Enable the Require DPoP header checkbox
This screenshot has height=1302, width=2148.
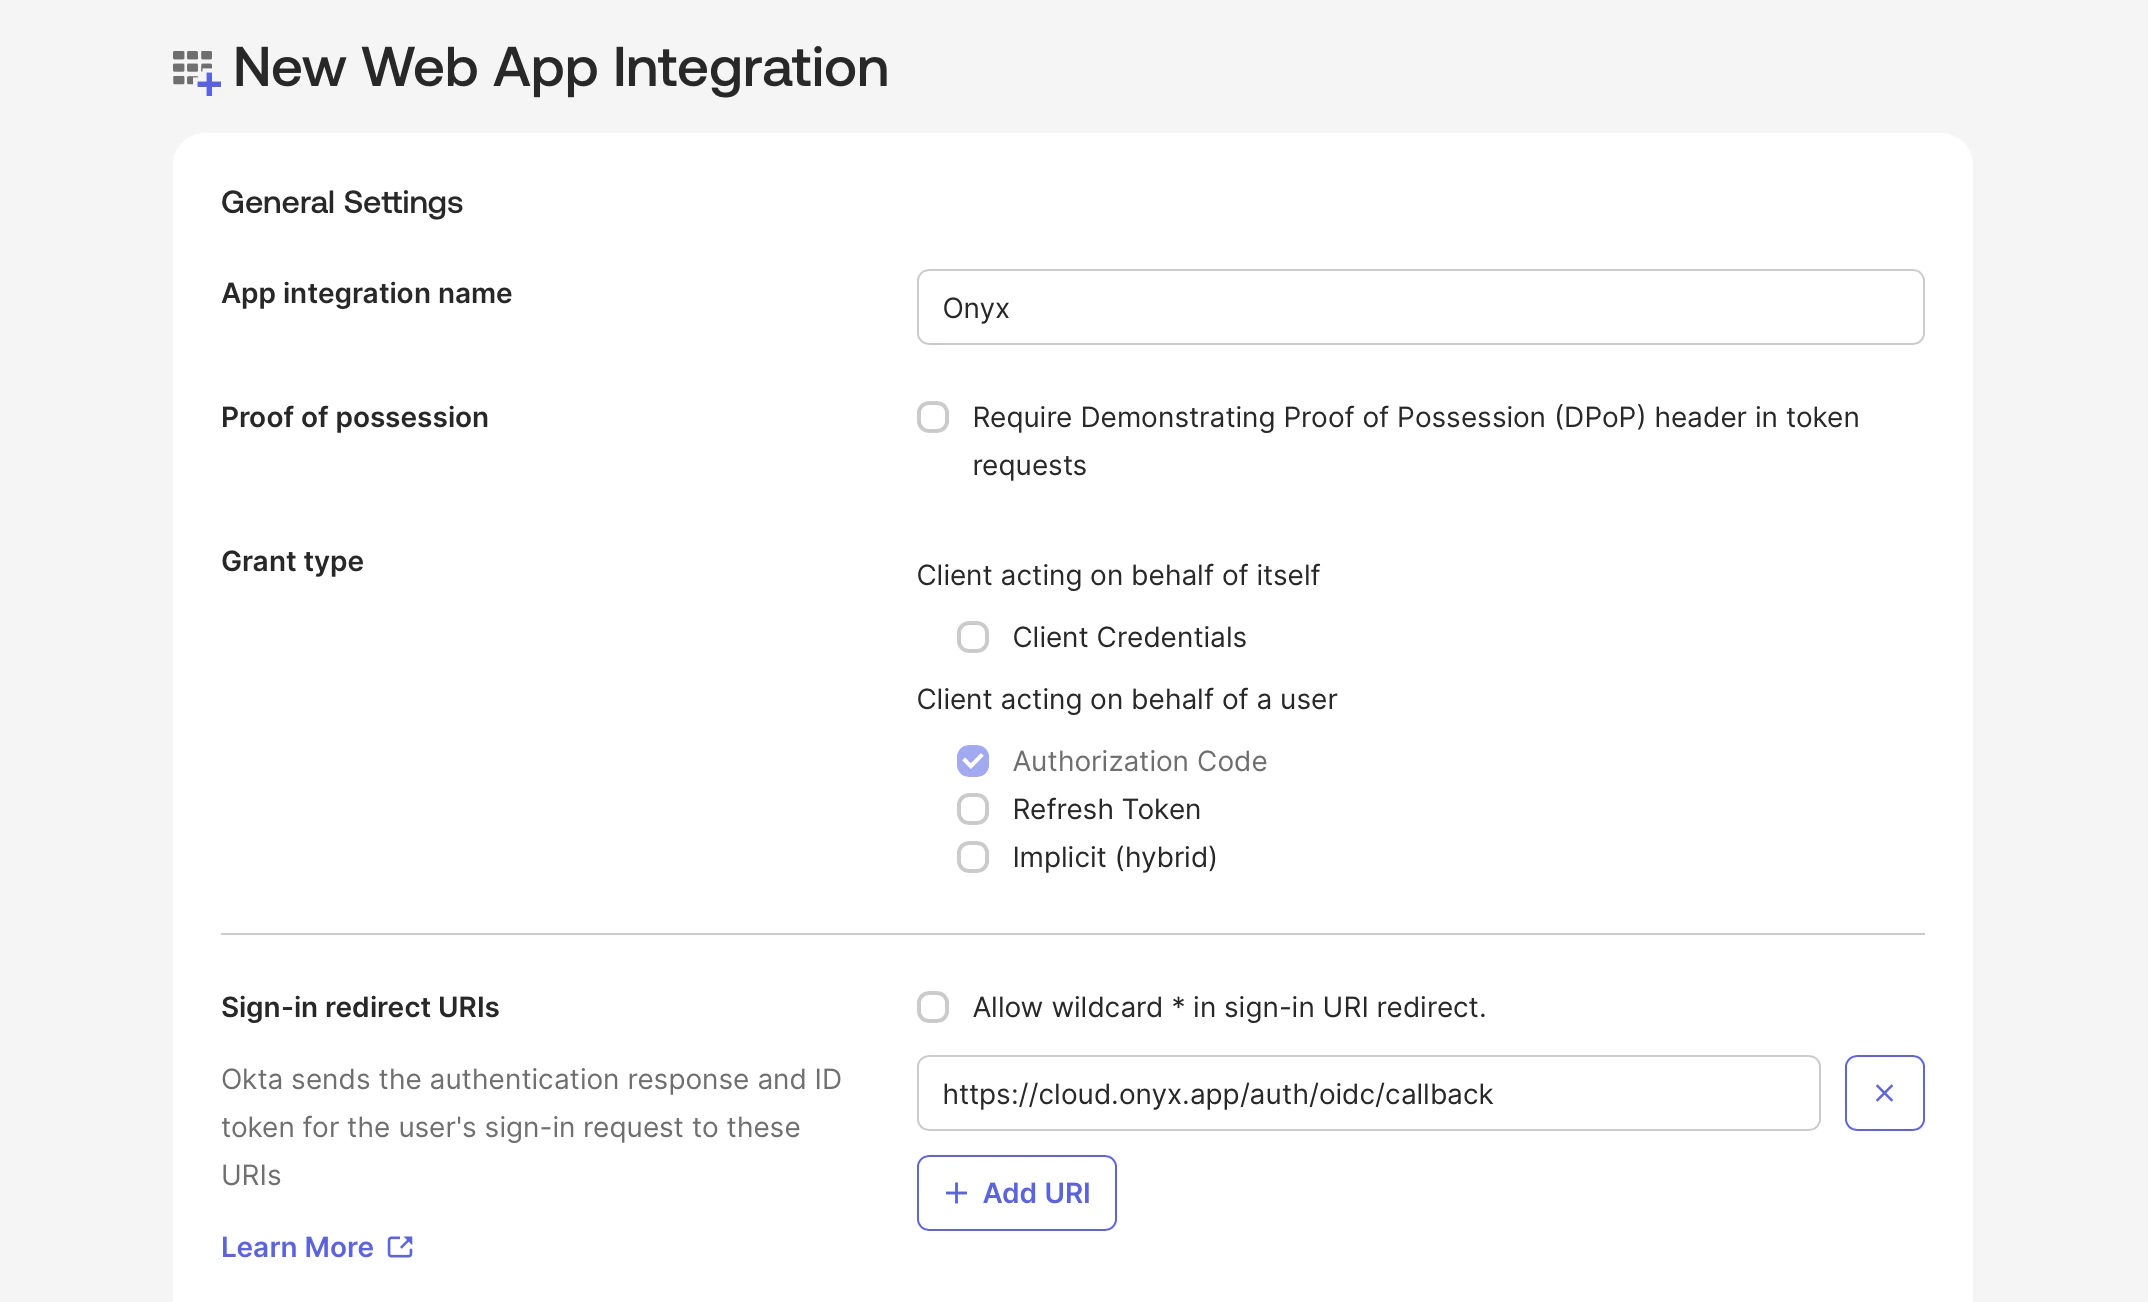933,417
